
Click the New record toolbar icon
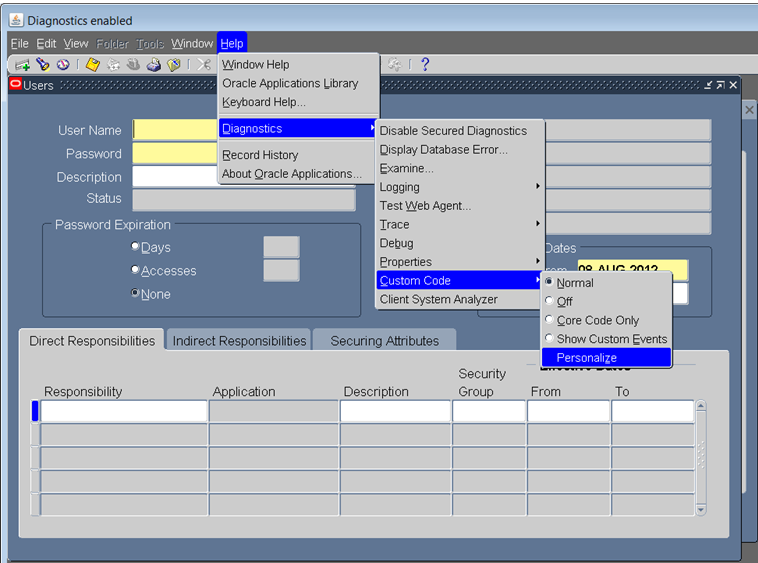pyautogui.click(x=22, y=64)
